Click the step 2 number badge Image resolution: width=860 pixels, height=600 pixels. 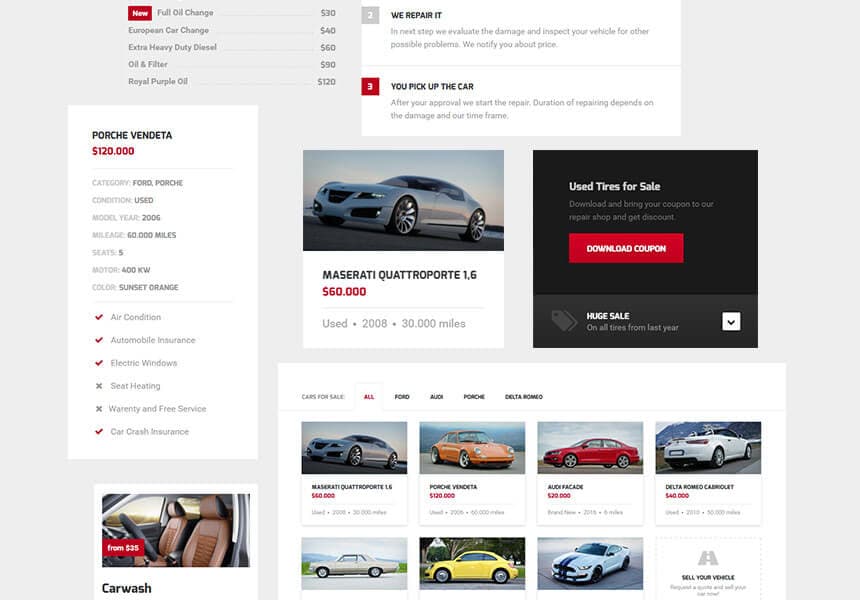click(370, 15)
